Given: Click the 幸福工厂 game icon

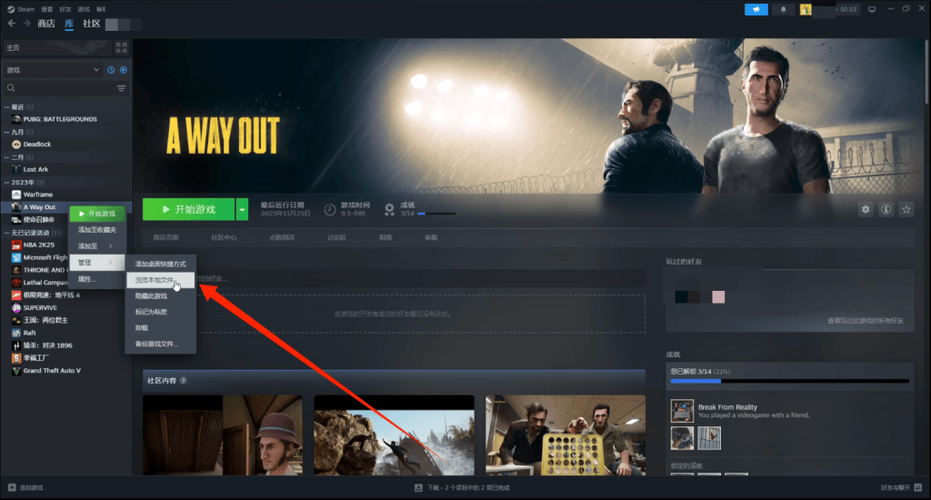Looking at the screenshot, I should [16, 358].
